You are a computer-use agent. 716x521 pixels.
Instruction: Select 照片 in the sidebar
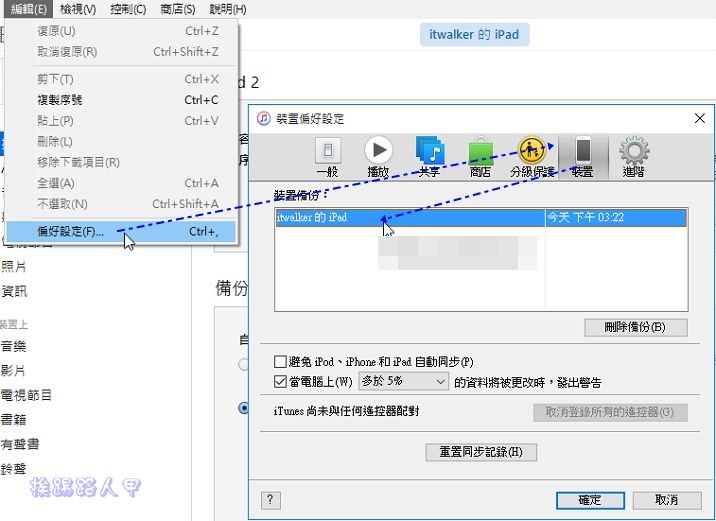pyautogui.click(x=14, y=267)
